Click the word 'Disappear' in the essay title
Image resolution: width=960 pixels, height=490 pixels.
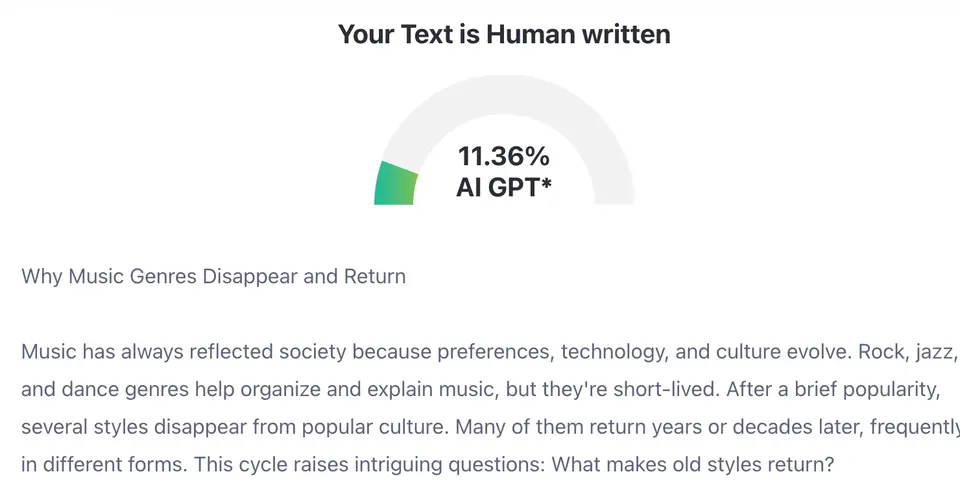249,276
